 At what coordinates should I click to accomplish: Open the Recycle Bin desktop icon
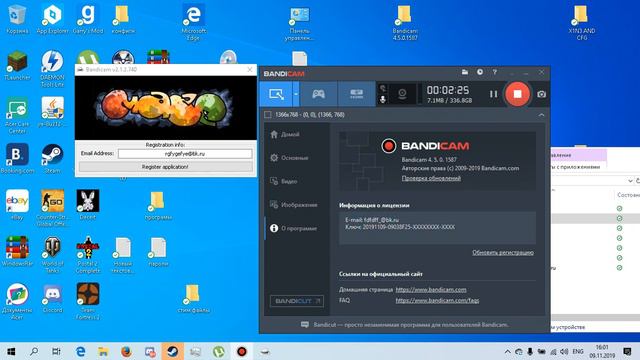click(x=17, y=19)
